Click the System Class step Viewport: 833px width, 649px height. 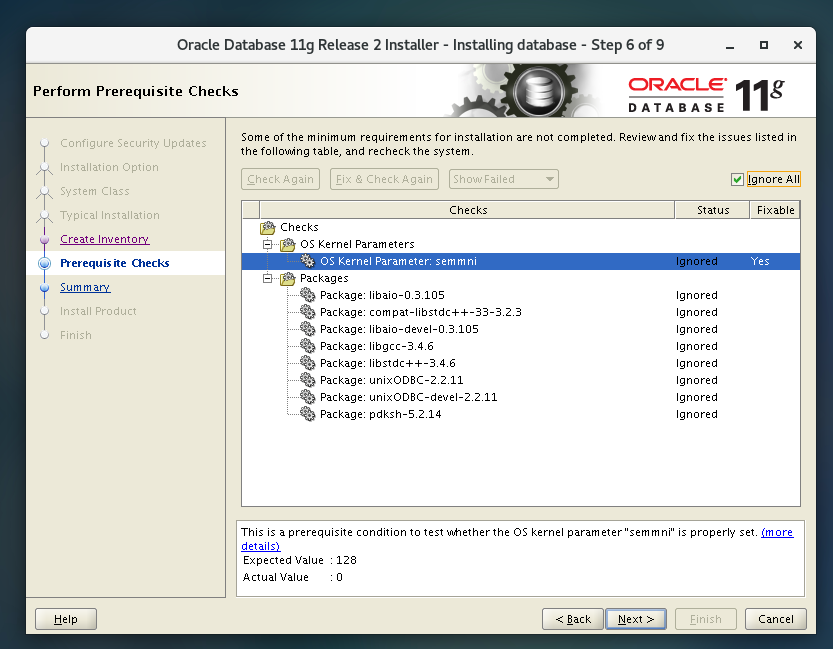(95, 191)
